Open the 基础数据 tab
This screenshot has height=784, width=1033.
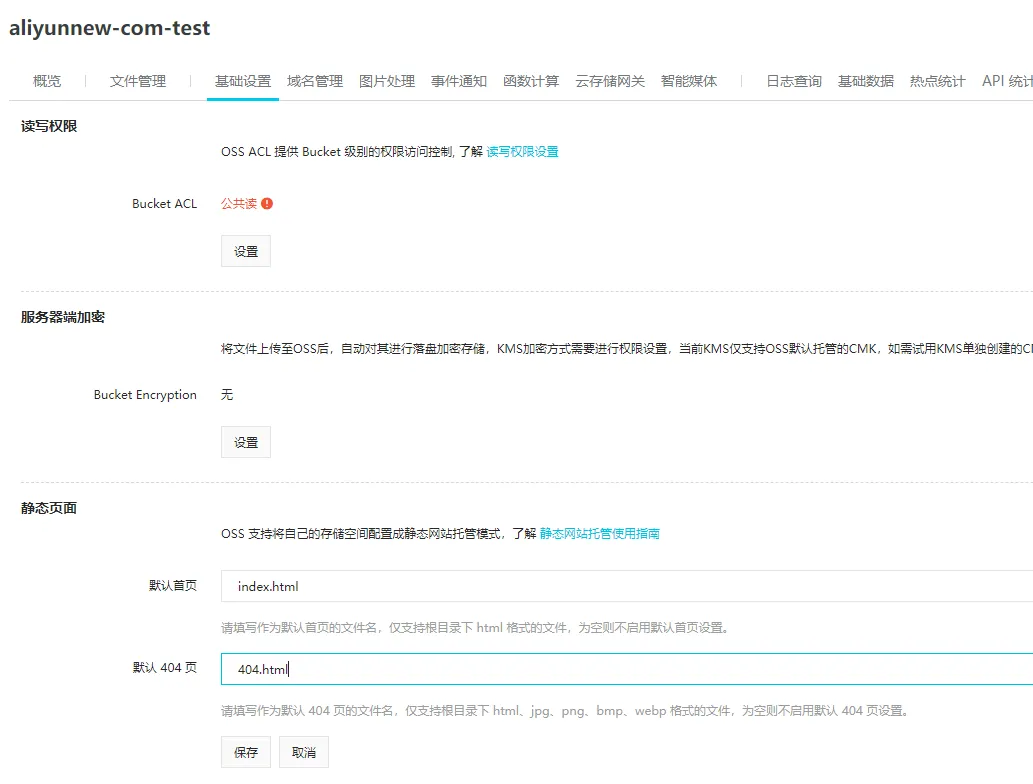[x=866, y=81]
